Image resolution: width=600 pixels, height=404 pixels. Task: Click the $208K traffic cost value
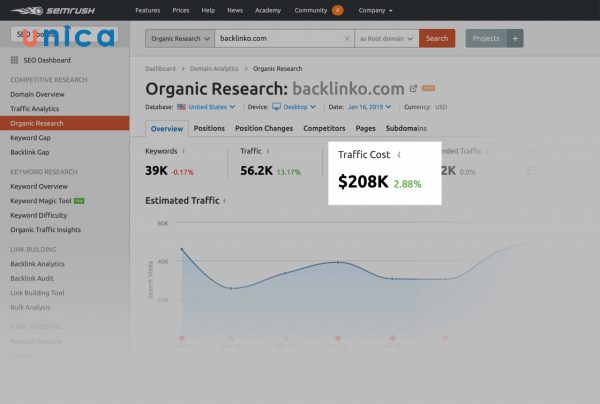pos(363,181)
